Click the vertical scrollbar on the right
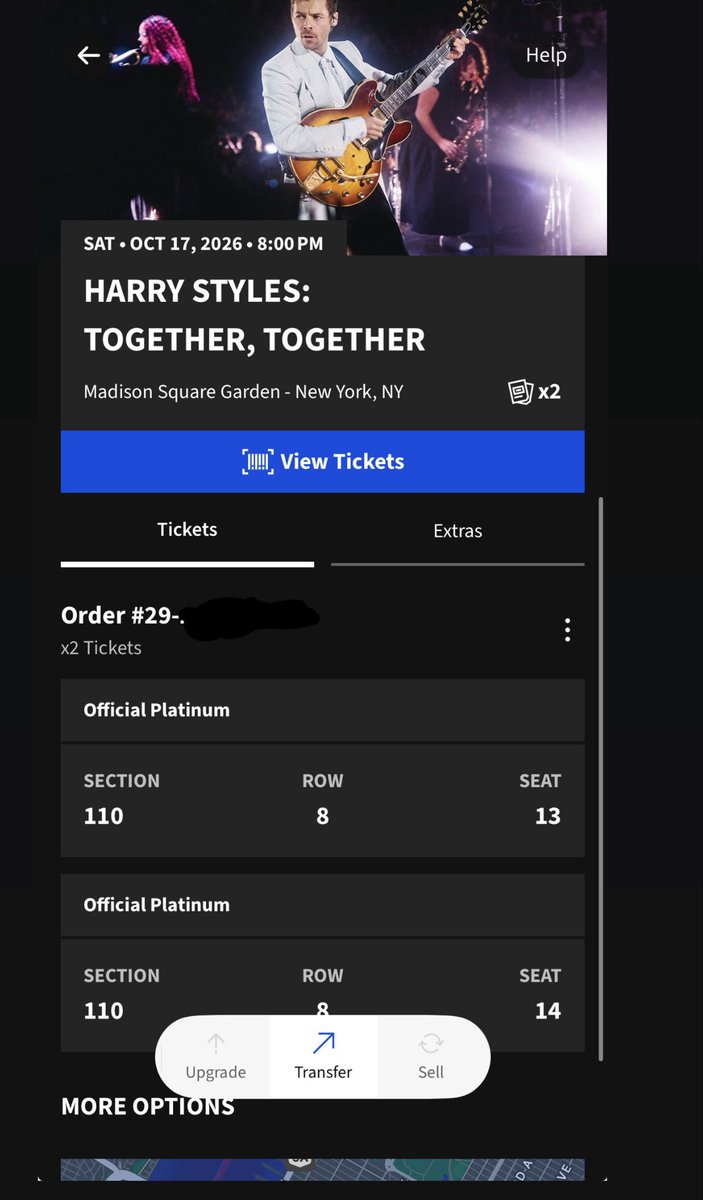This screenshot has width=703, height=1200. point(600,778)
